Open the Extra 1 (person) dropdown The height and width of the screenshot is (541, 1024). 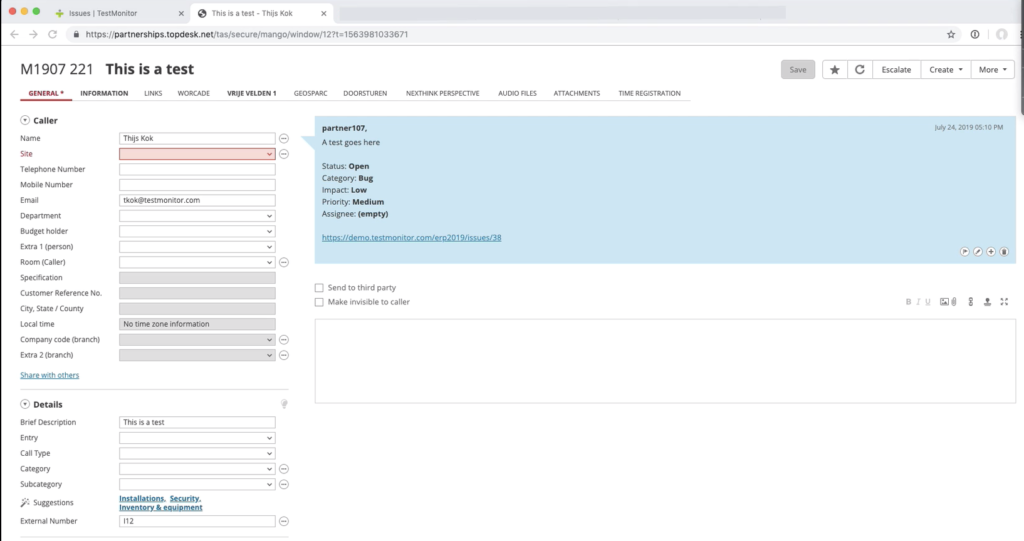point(197,247)
